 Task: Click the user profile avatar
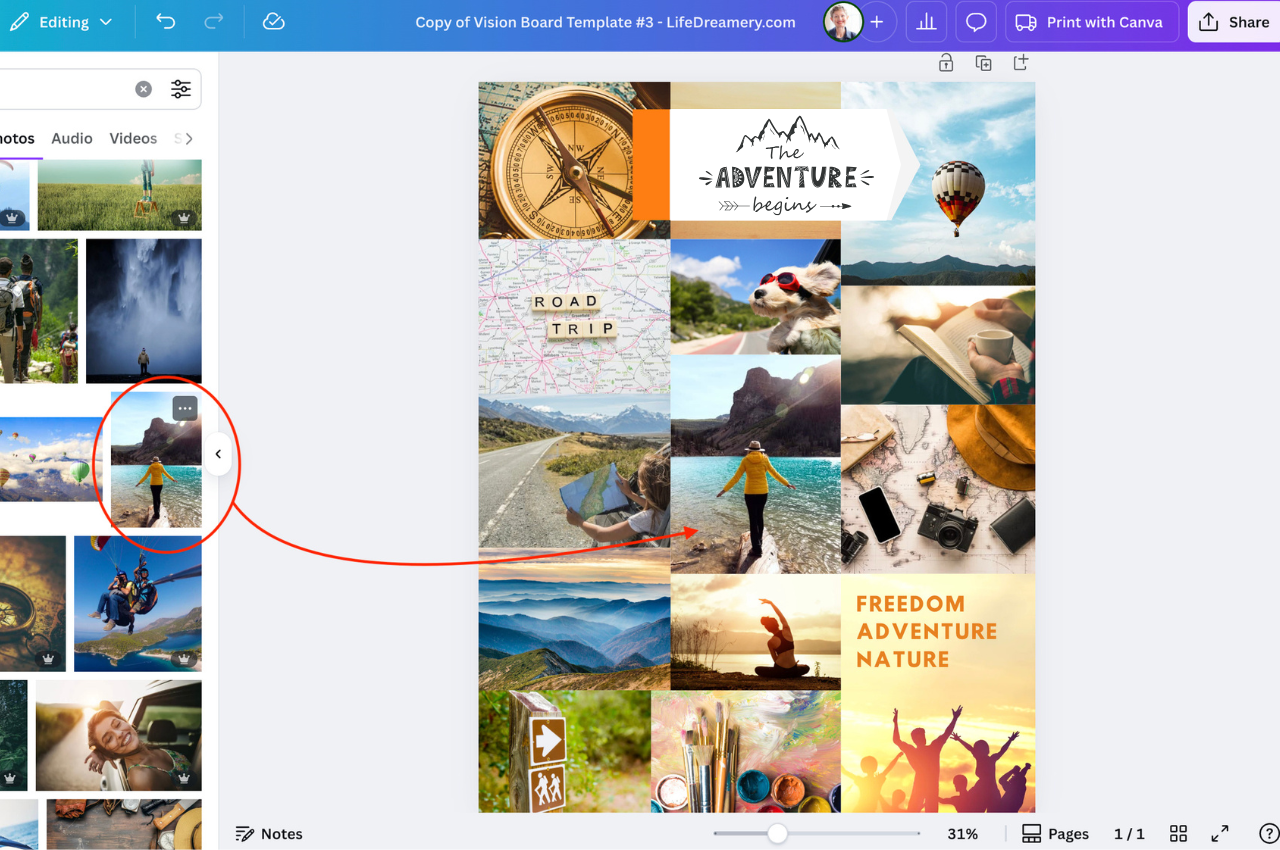pyautogui.click(x=843, y=22)
